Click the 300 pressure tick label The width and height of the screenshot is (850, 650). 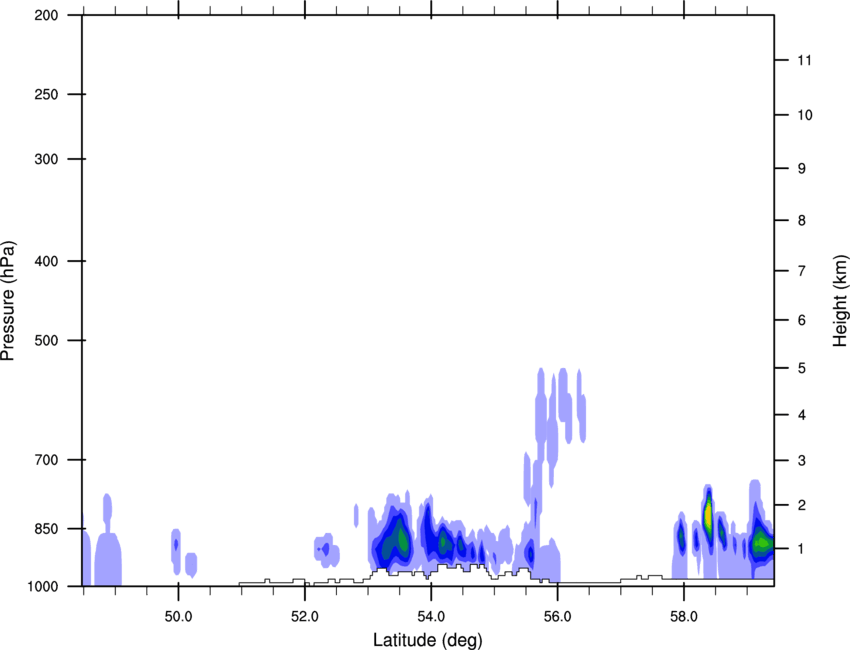(x=46, y=159)
